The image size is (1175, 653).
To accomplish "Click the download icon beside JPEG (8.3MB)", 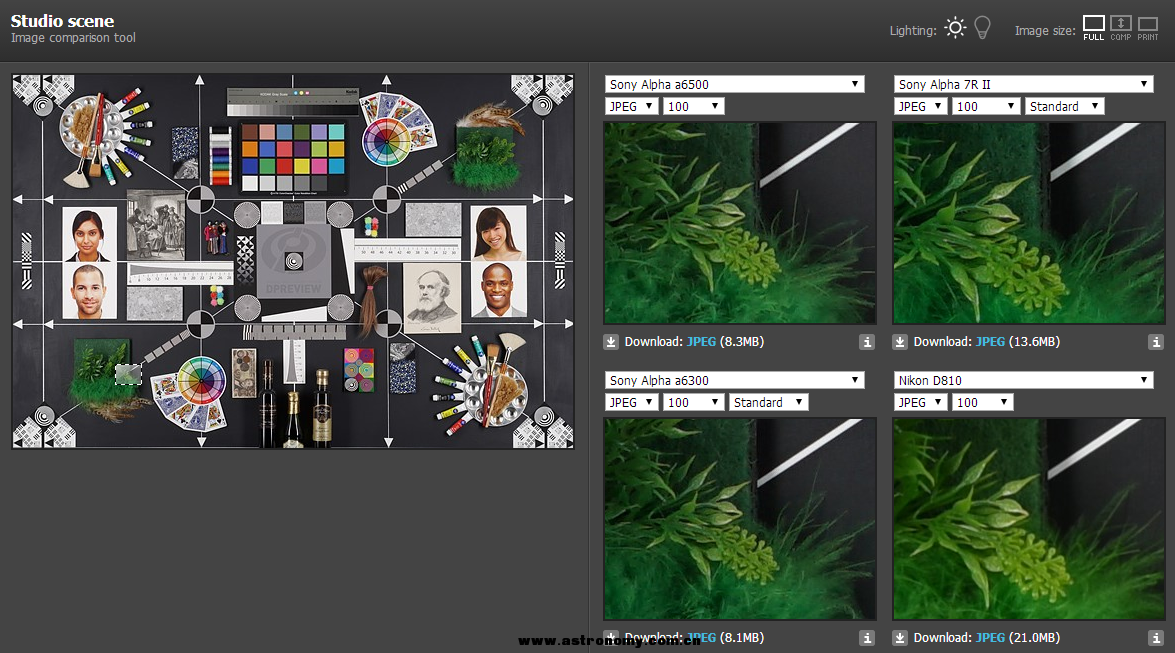I will 611,342.
